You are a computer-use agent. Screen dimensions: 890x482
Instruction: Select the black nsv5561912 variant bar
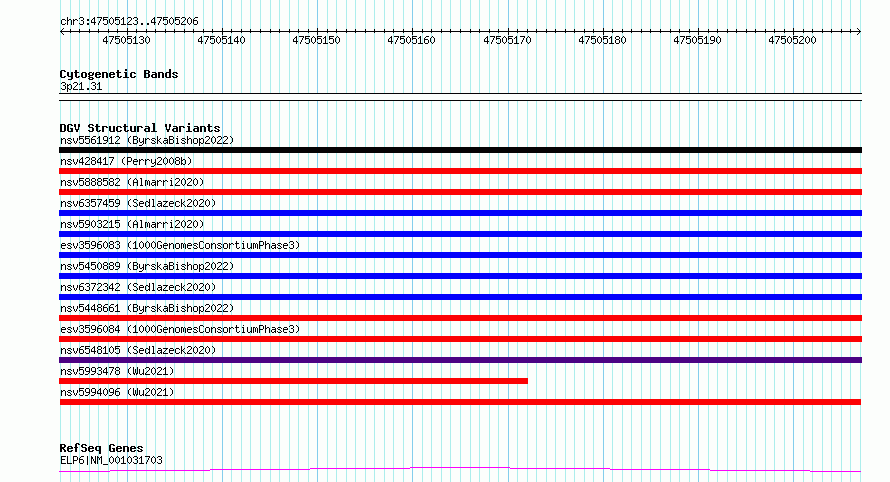coord(460,150)
